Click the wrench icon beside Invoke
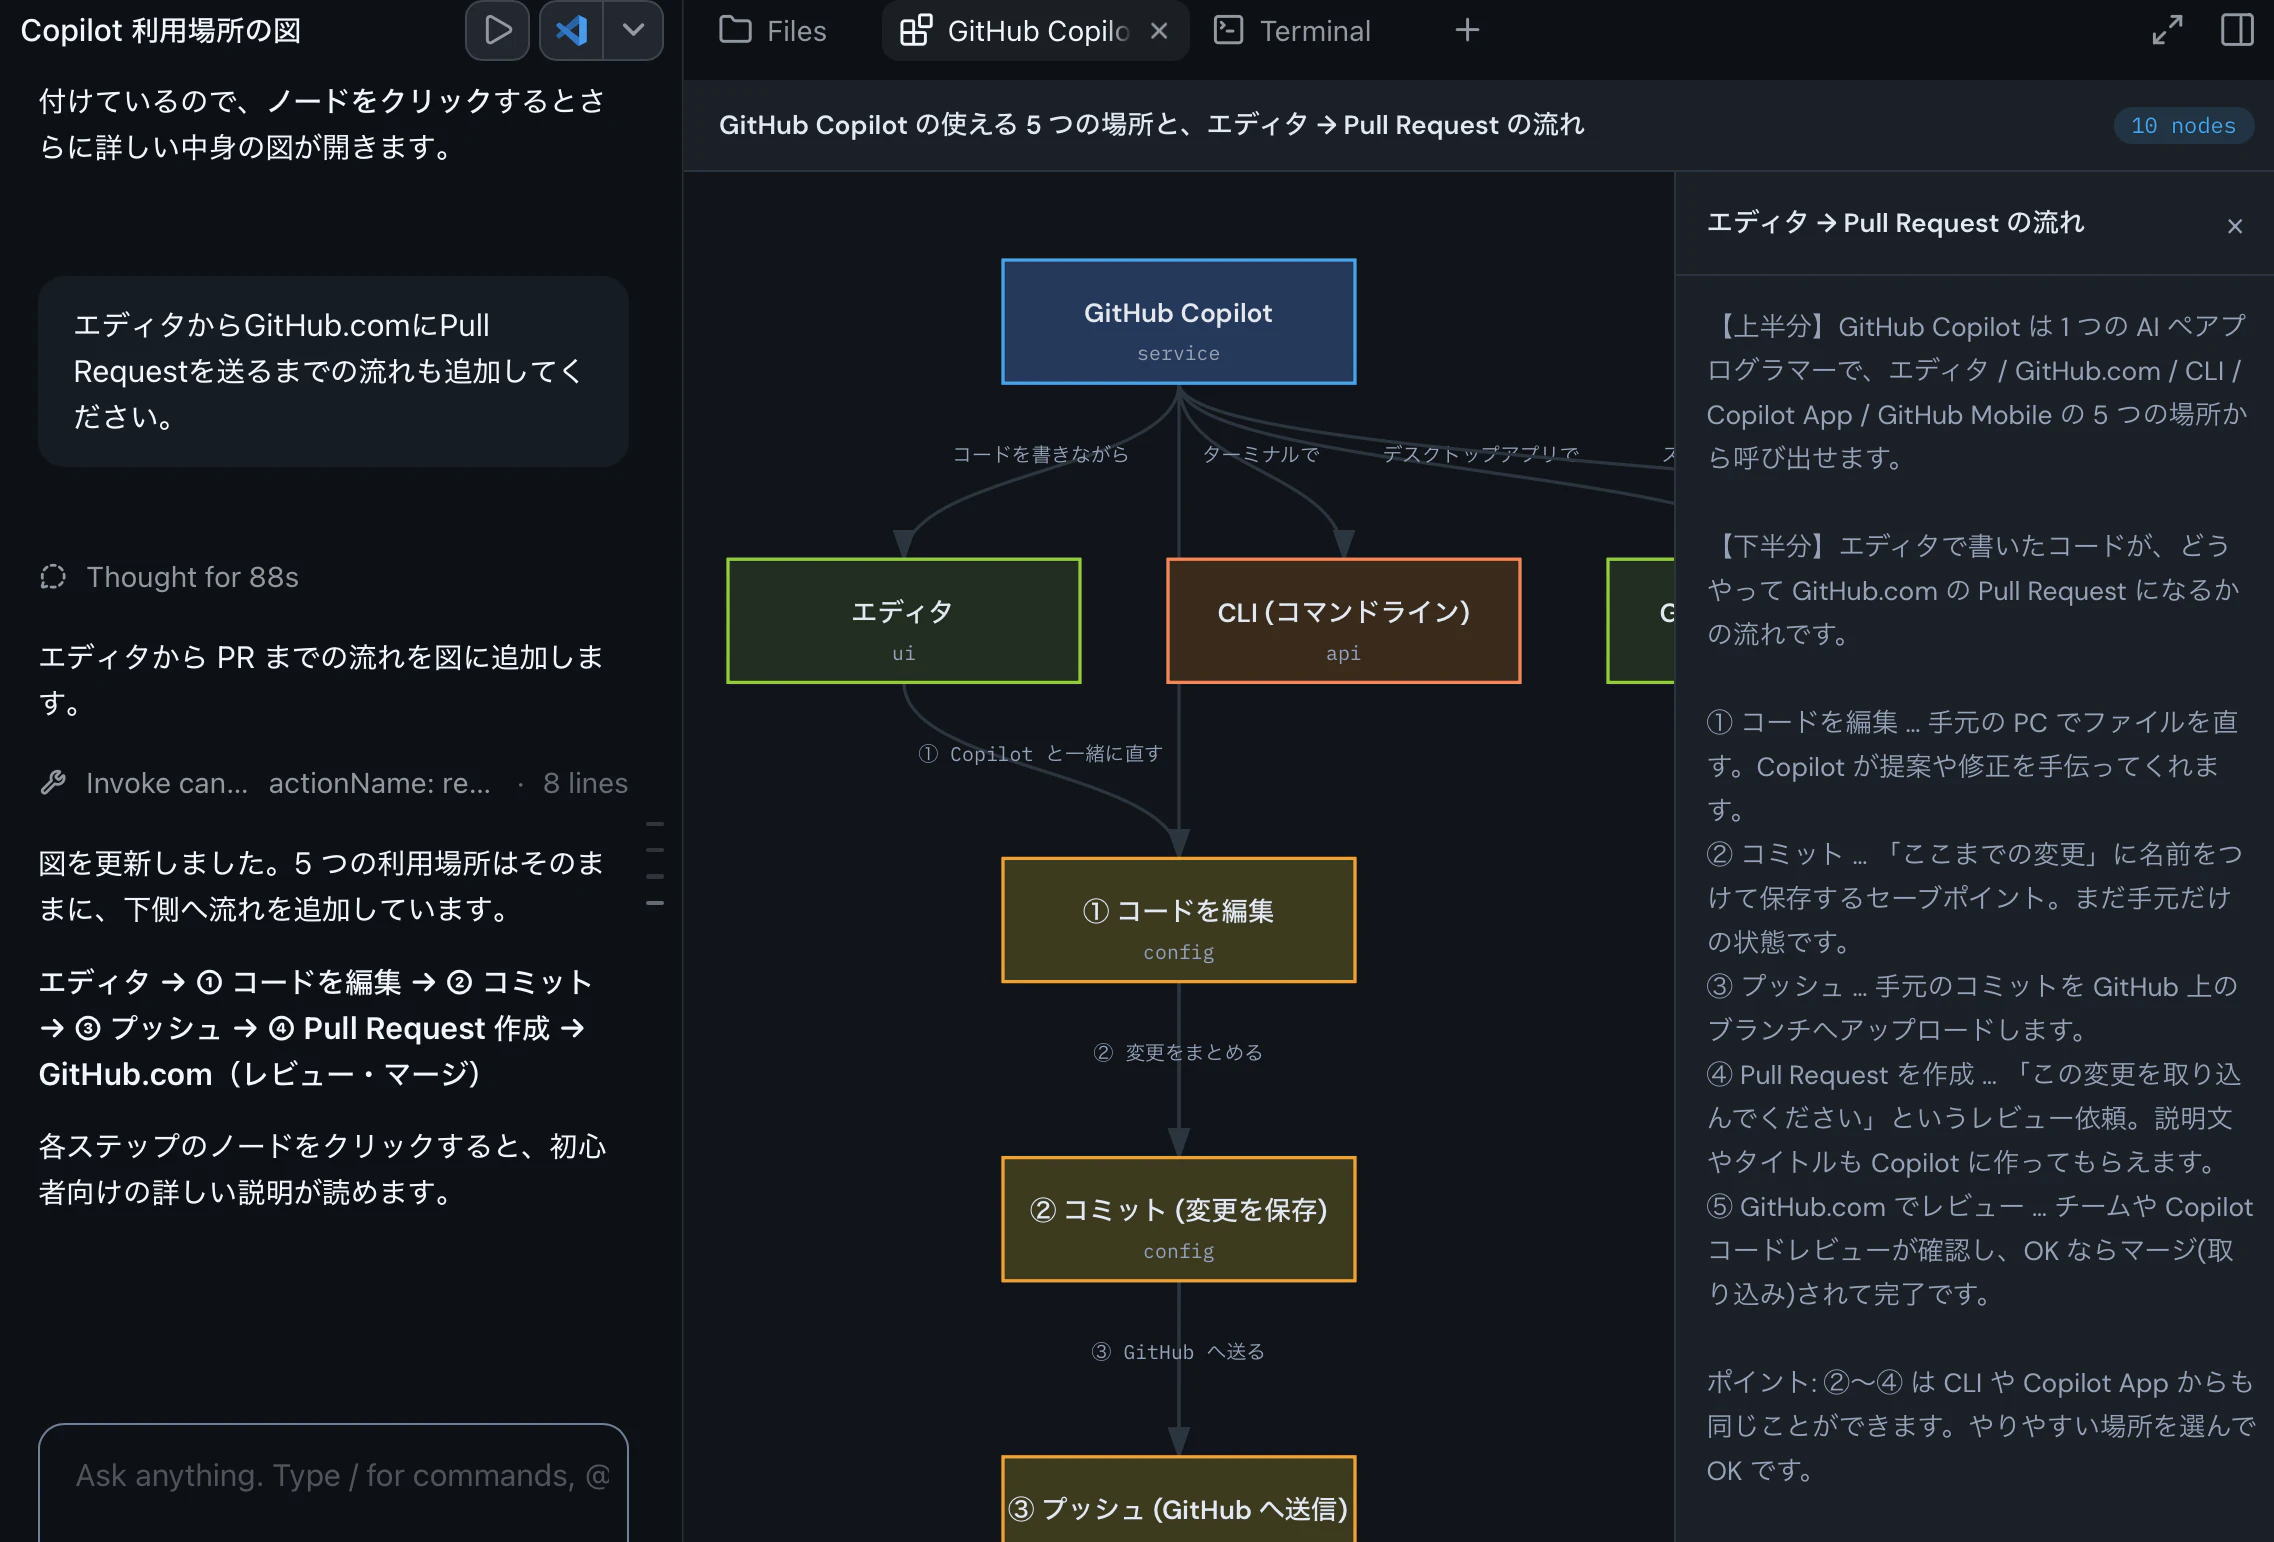This screenshot has width=2274, height=1542. point(53,783)
